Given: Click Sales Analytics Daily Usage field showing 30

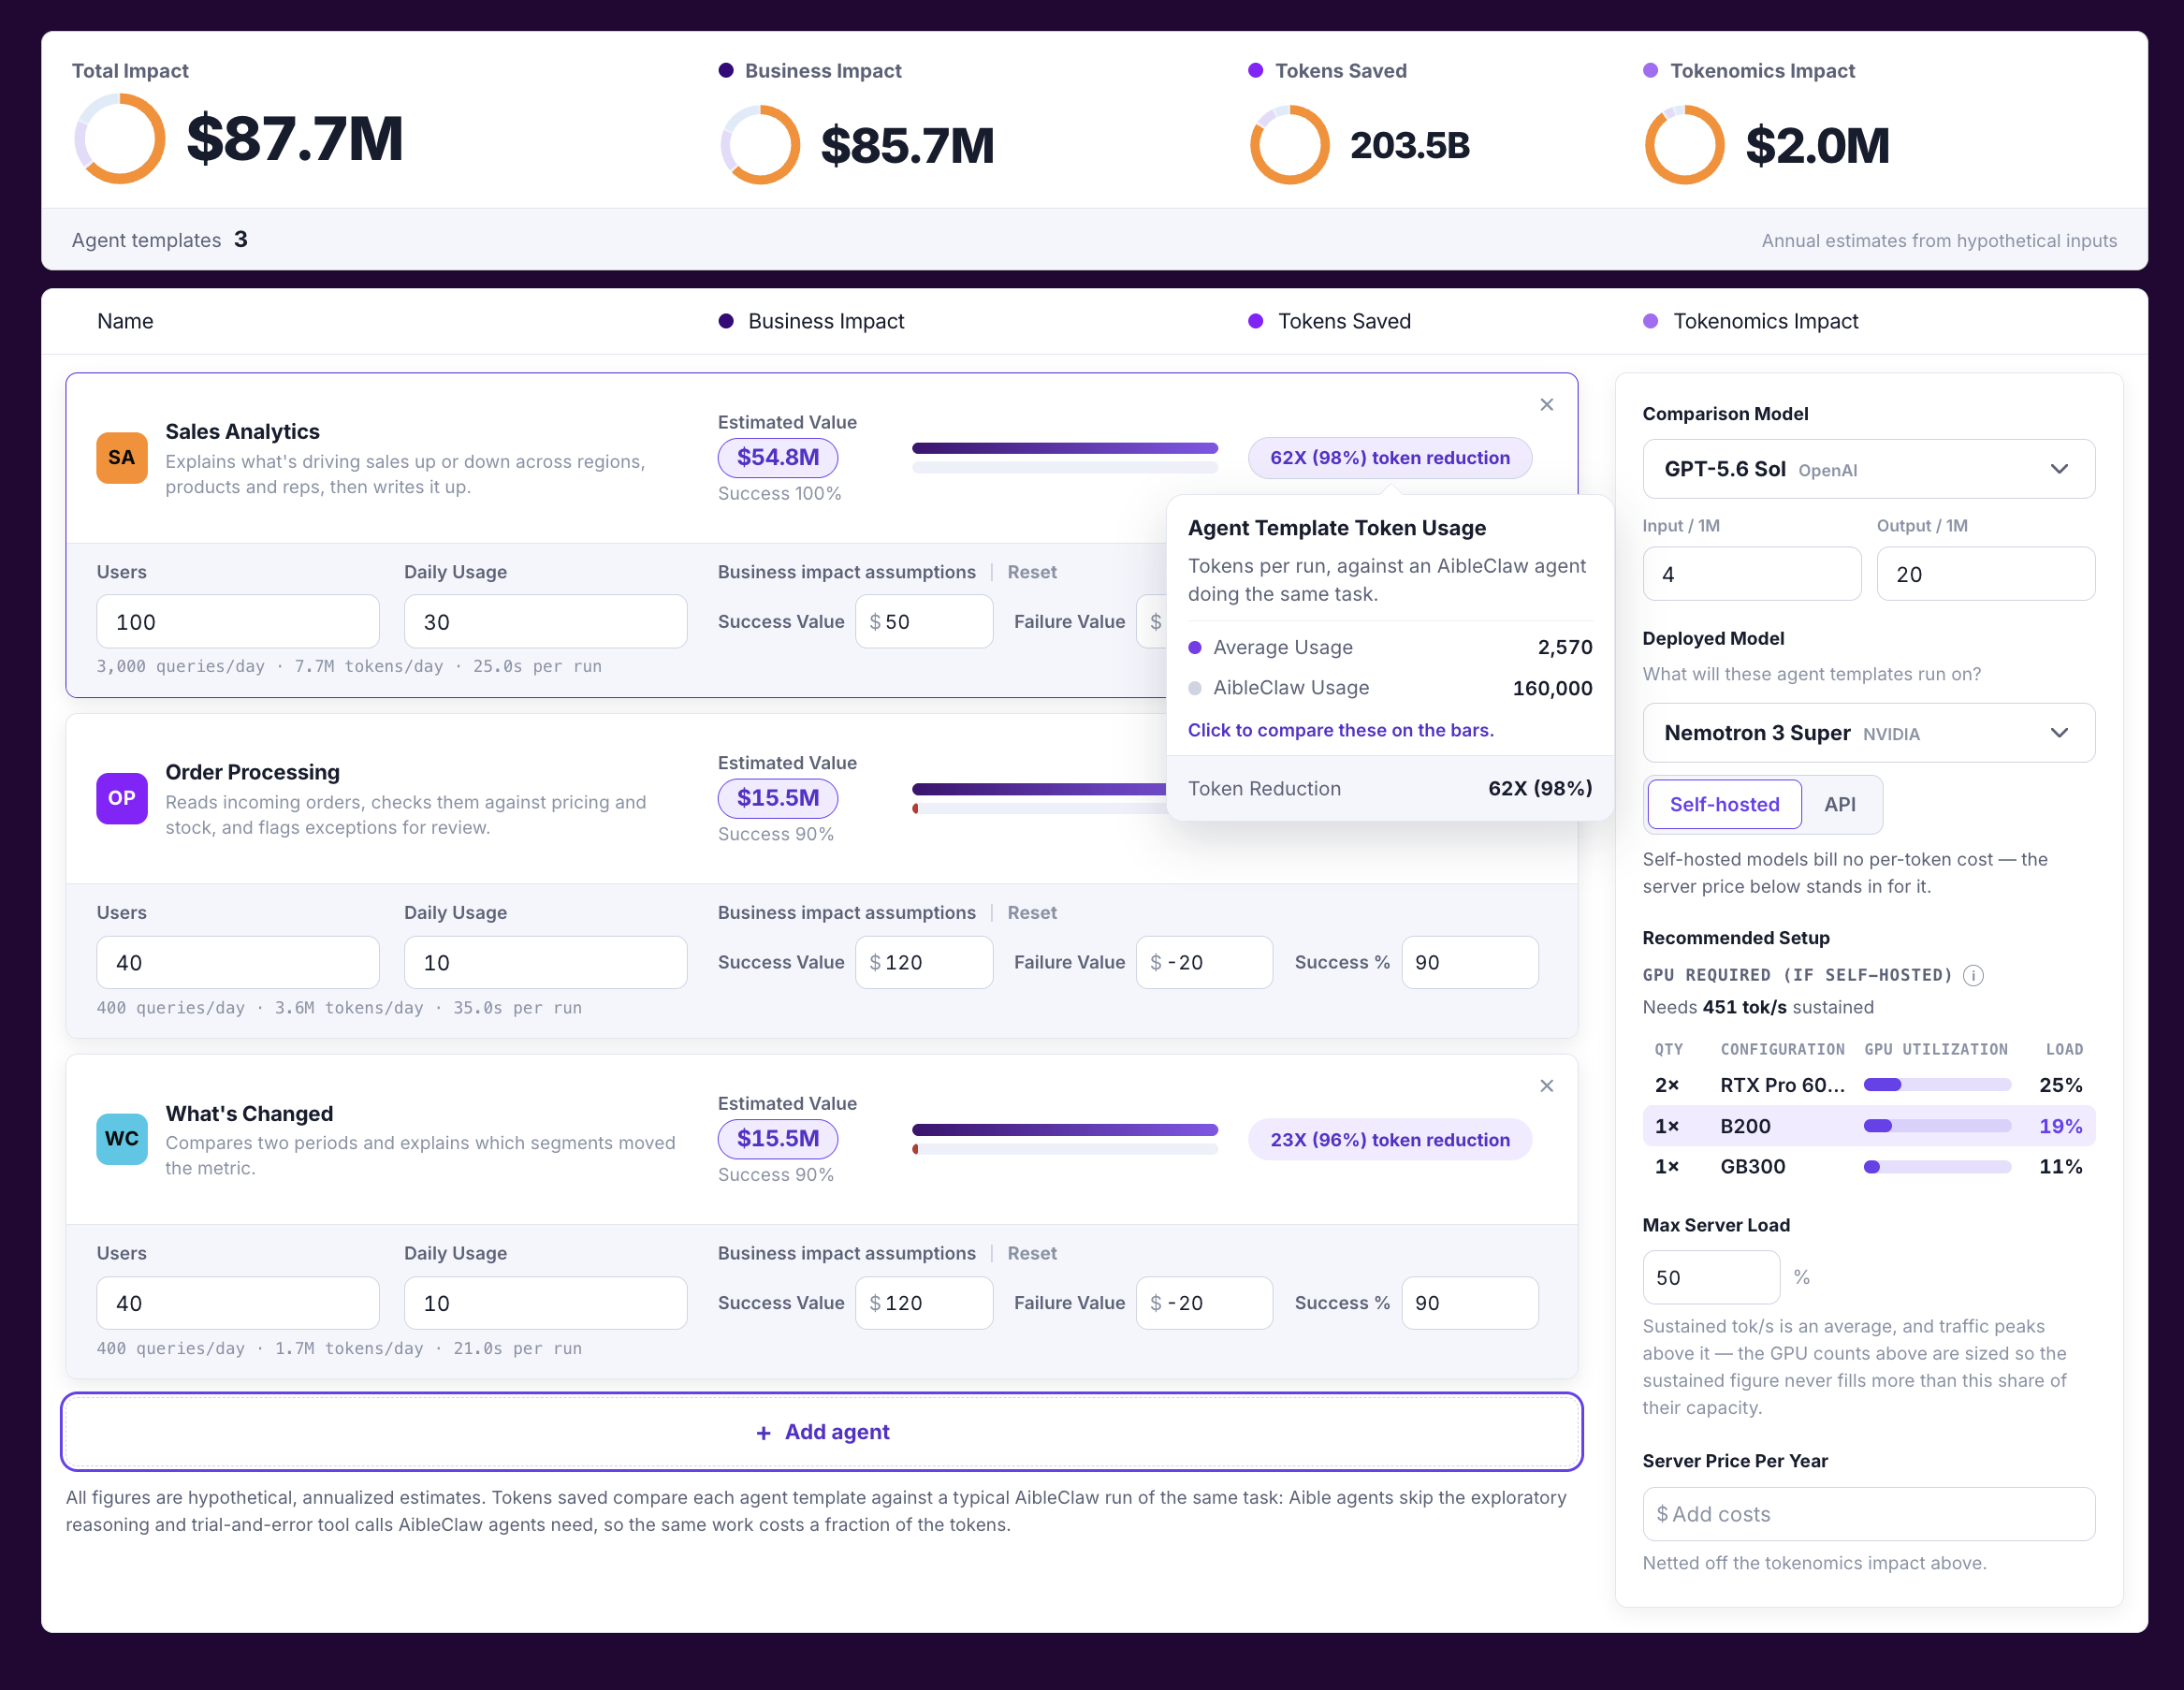Looking at the screenshot, I should coord(545,622).
